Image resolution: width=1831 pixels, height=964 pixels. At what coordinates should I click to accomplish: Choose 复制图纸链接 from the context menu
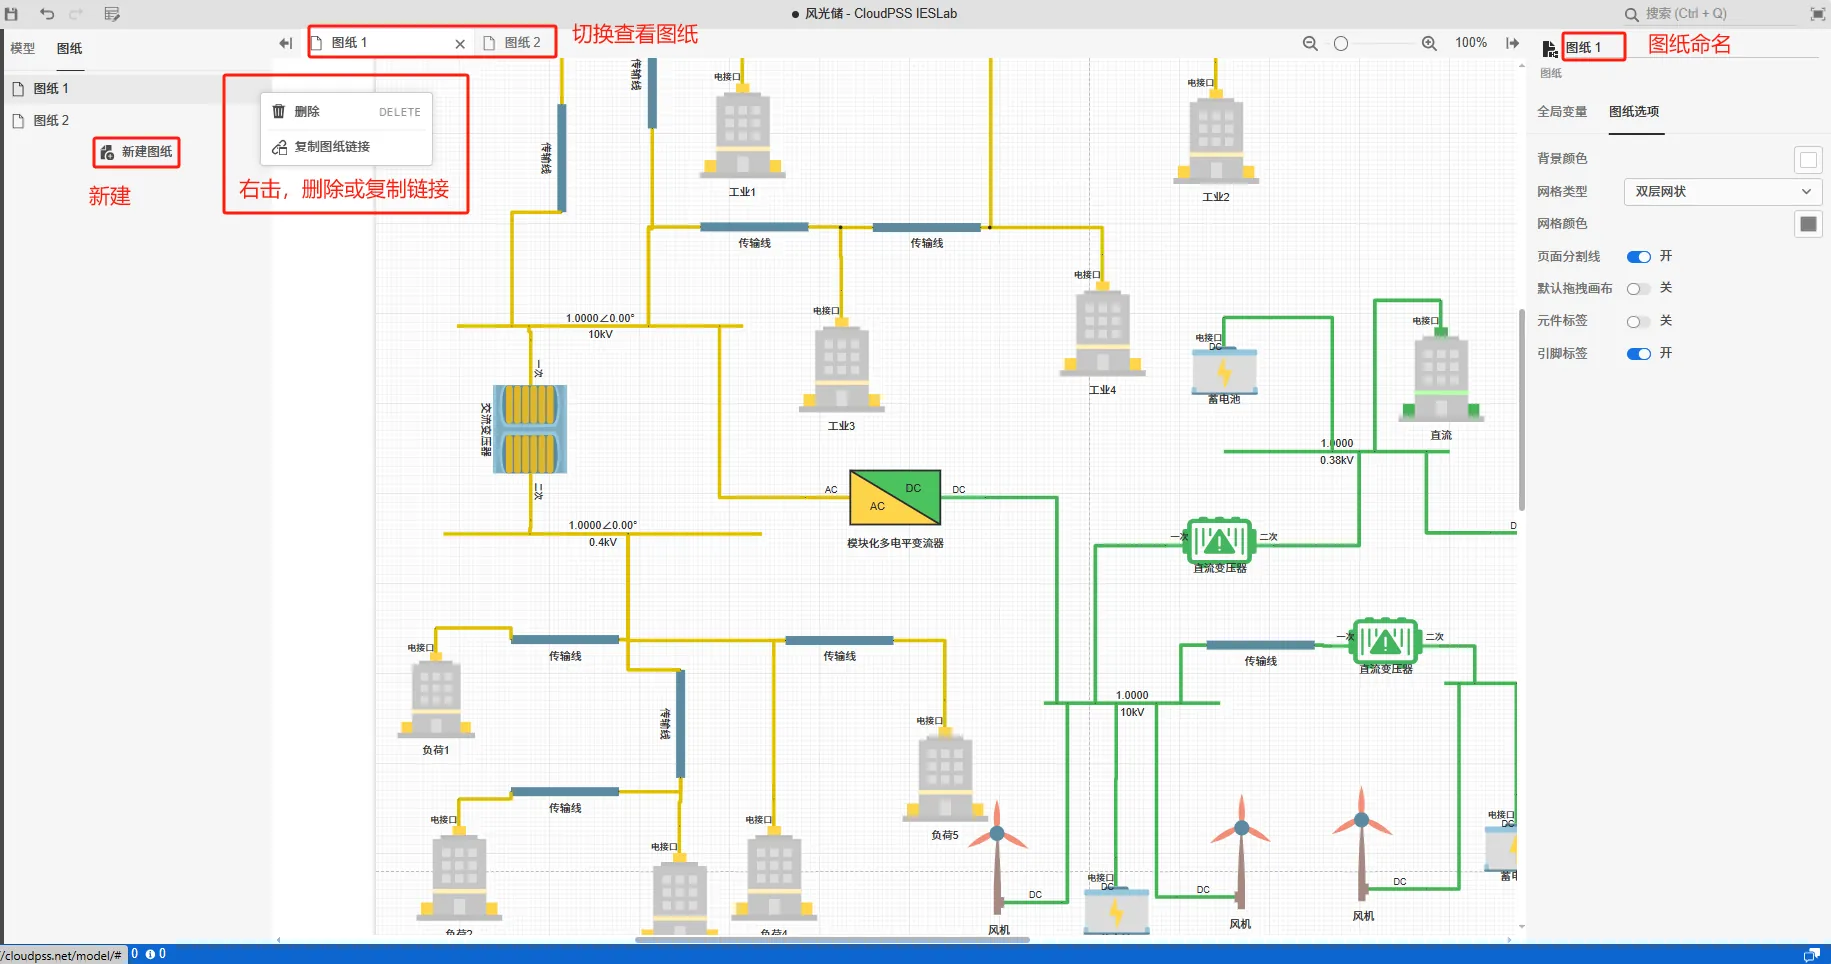(346, 147)
